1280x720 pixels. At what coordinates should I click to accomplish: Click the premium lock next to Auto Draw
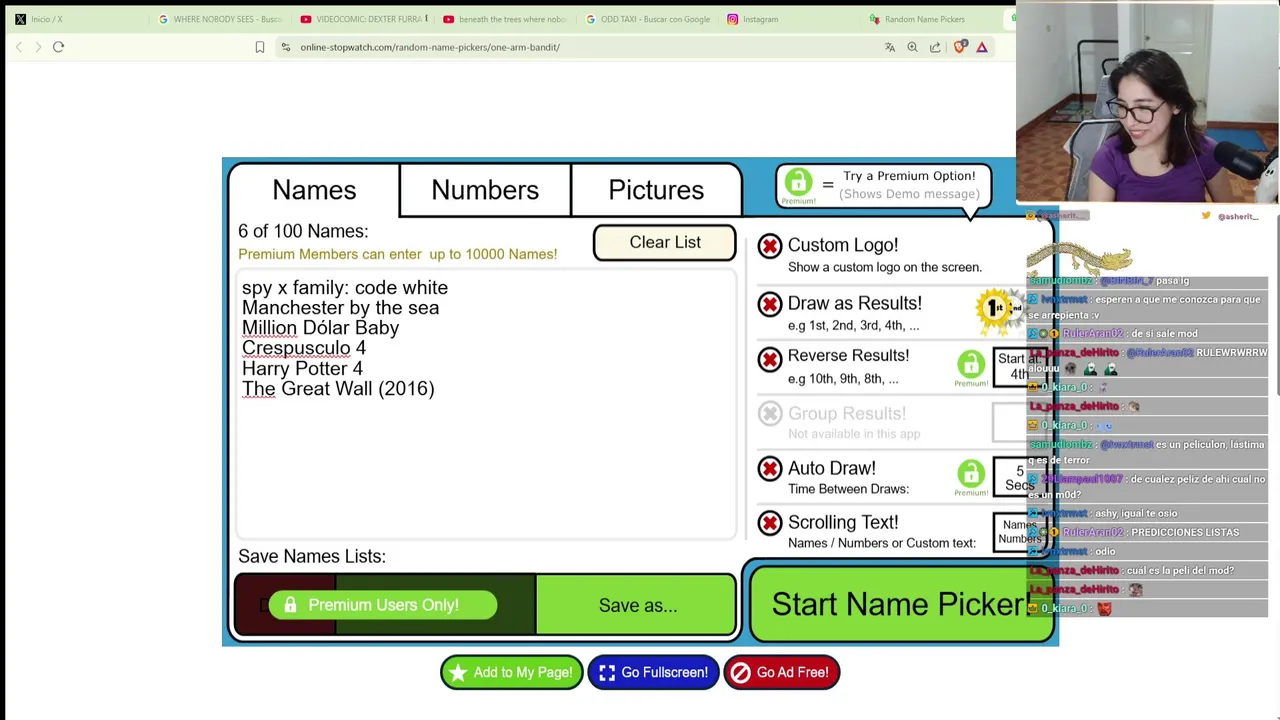[x=971, y=474]
